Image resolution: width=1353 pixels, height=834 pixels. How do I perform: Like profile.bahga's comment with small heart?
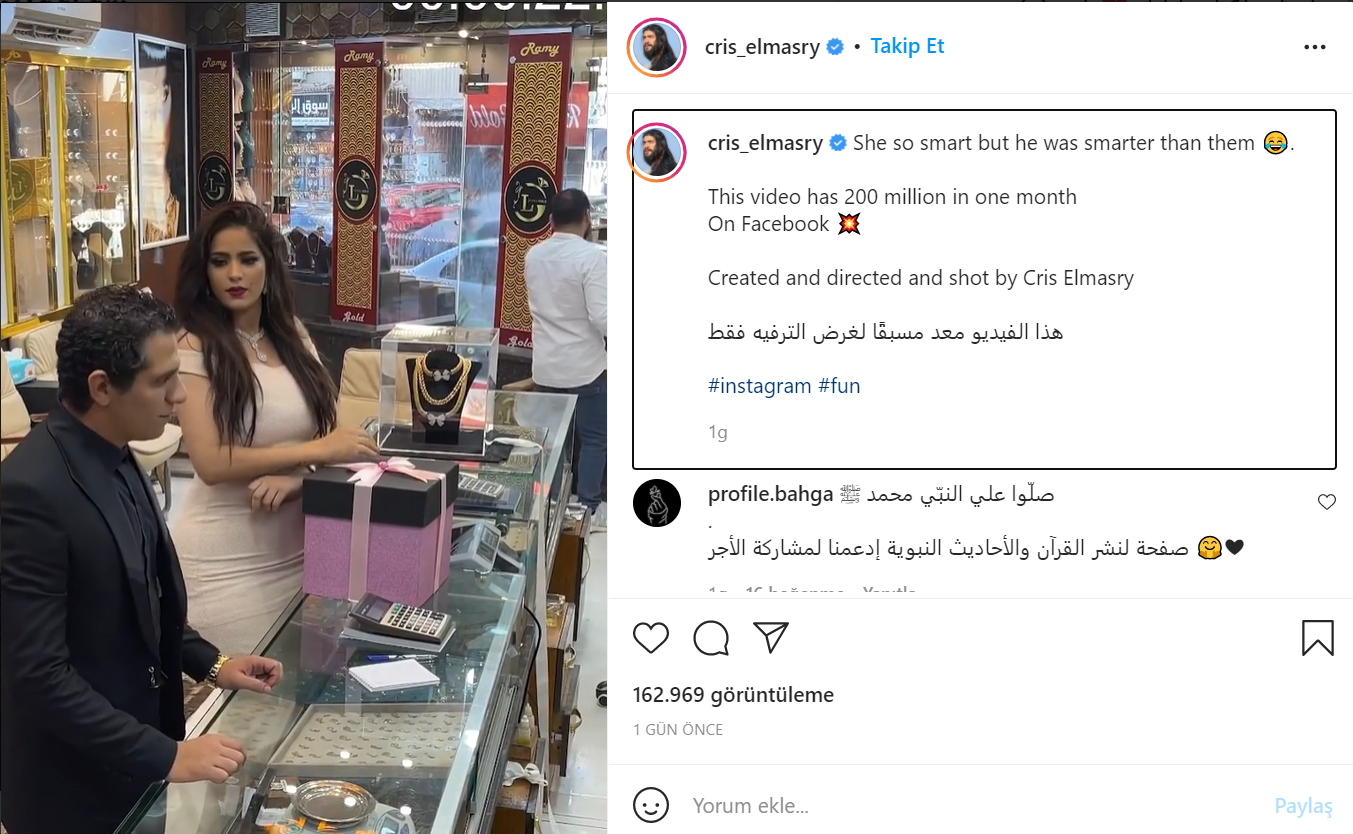1327,502
